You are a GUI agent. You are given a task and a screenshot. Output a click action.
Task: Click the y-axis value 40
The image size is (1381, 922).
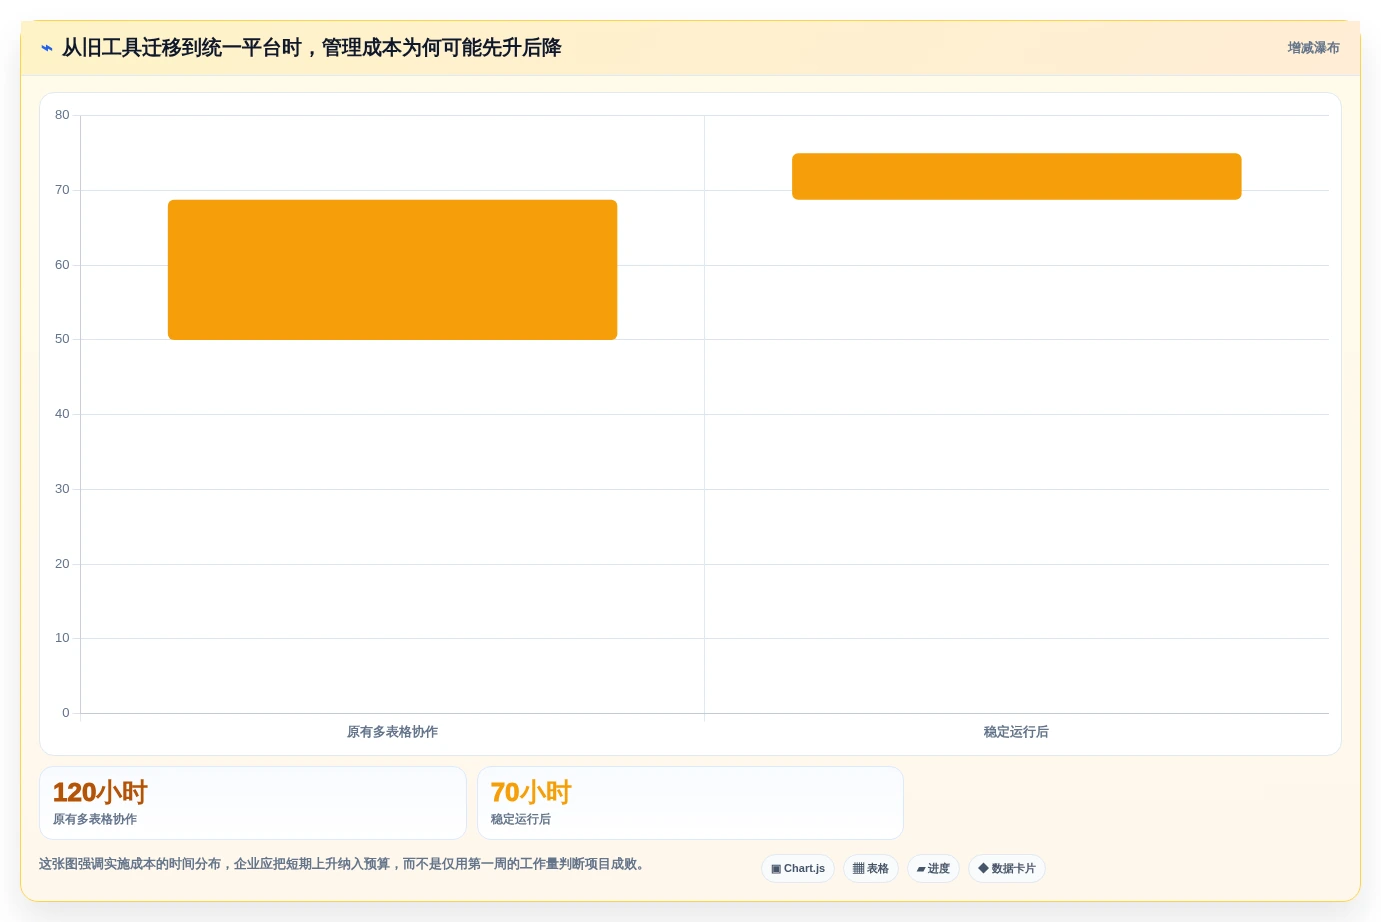point(62,414)
